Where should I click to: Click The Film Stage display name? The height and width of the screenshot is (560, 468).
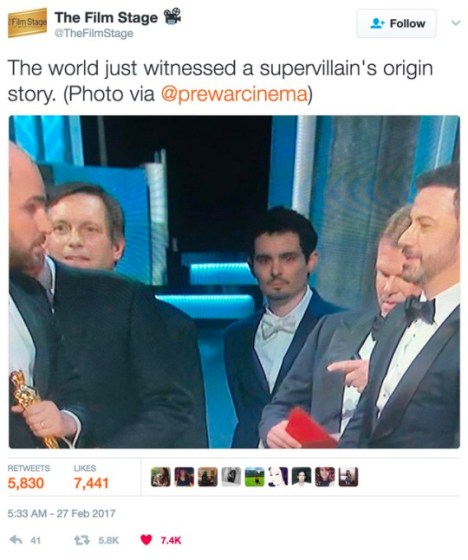pos(106,17)
